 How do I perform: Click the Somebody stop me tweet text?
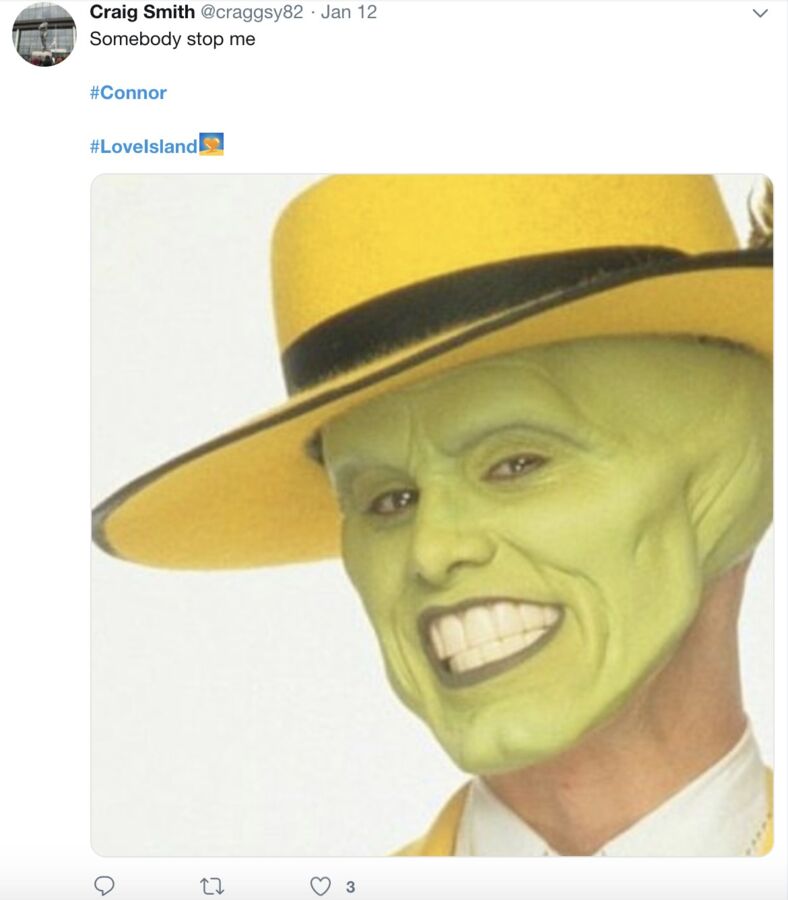tap(172, 39)
